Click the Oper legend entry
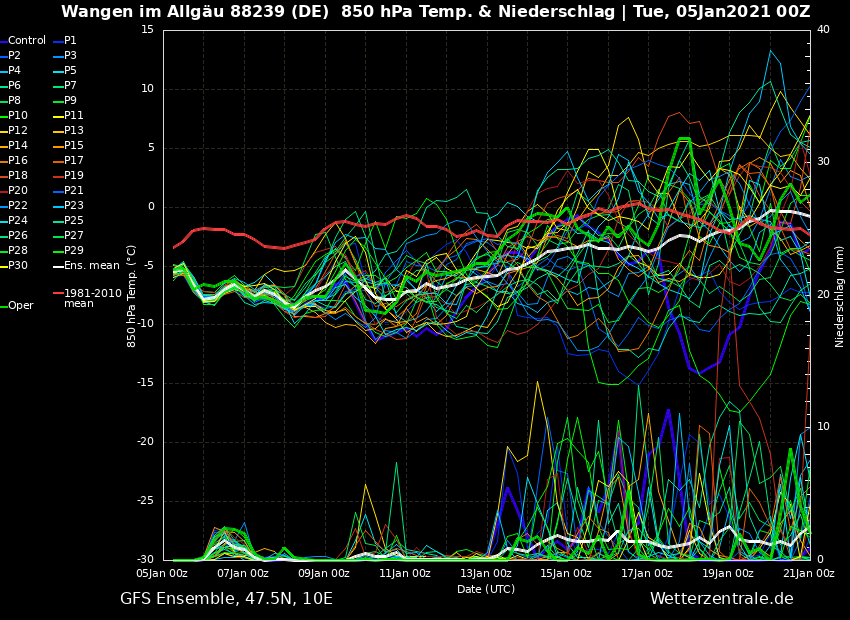Screen dimensions: 850x620 (20, 306)
